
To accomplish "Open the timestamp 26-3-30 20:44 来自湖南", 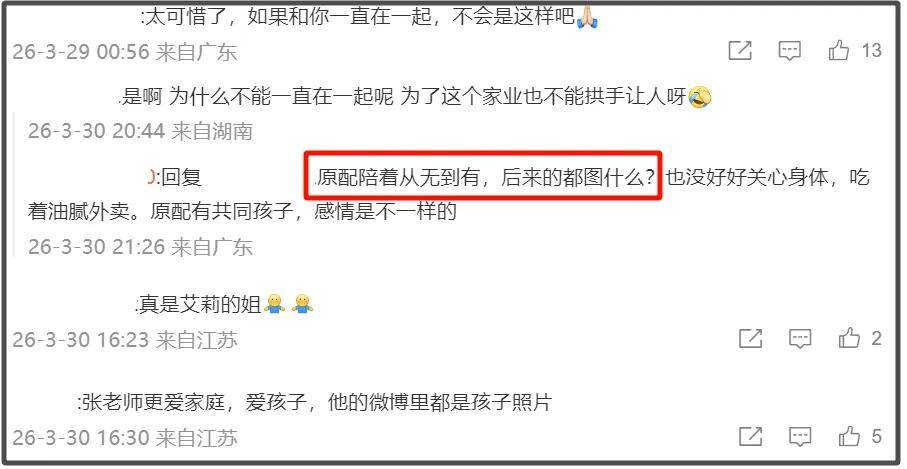I will (141, 131).
